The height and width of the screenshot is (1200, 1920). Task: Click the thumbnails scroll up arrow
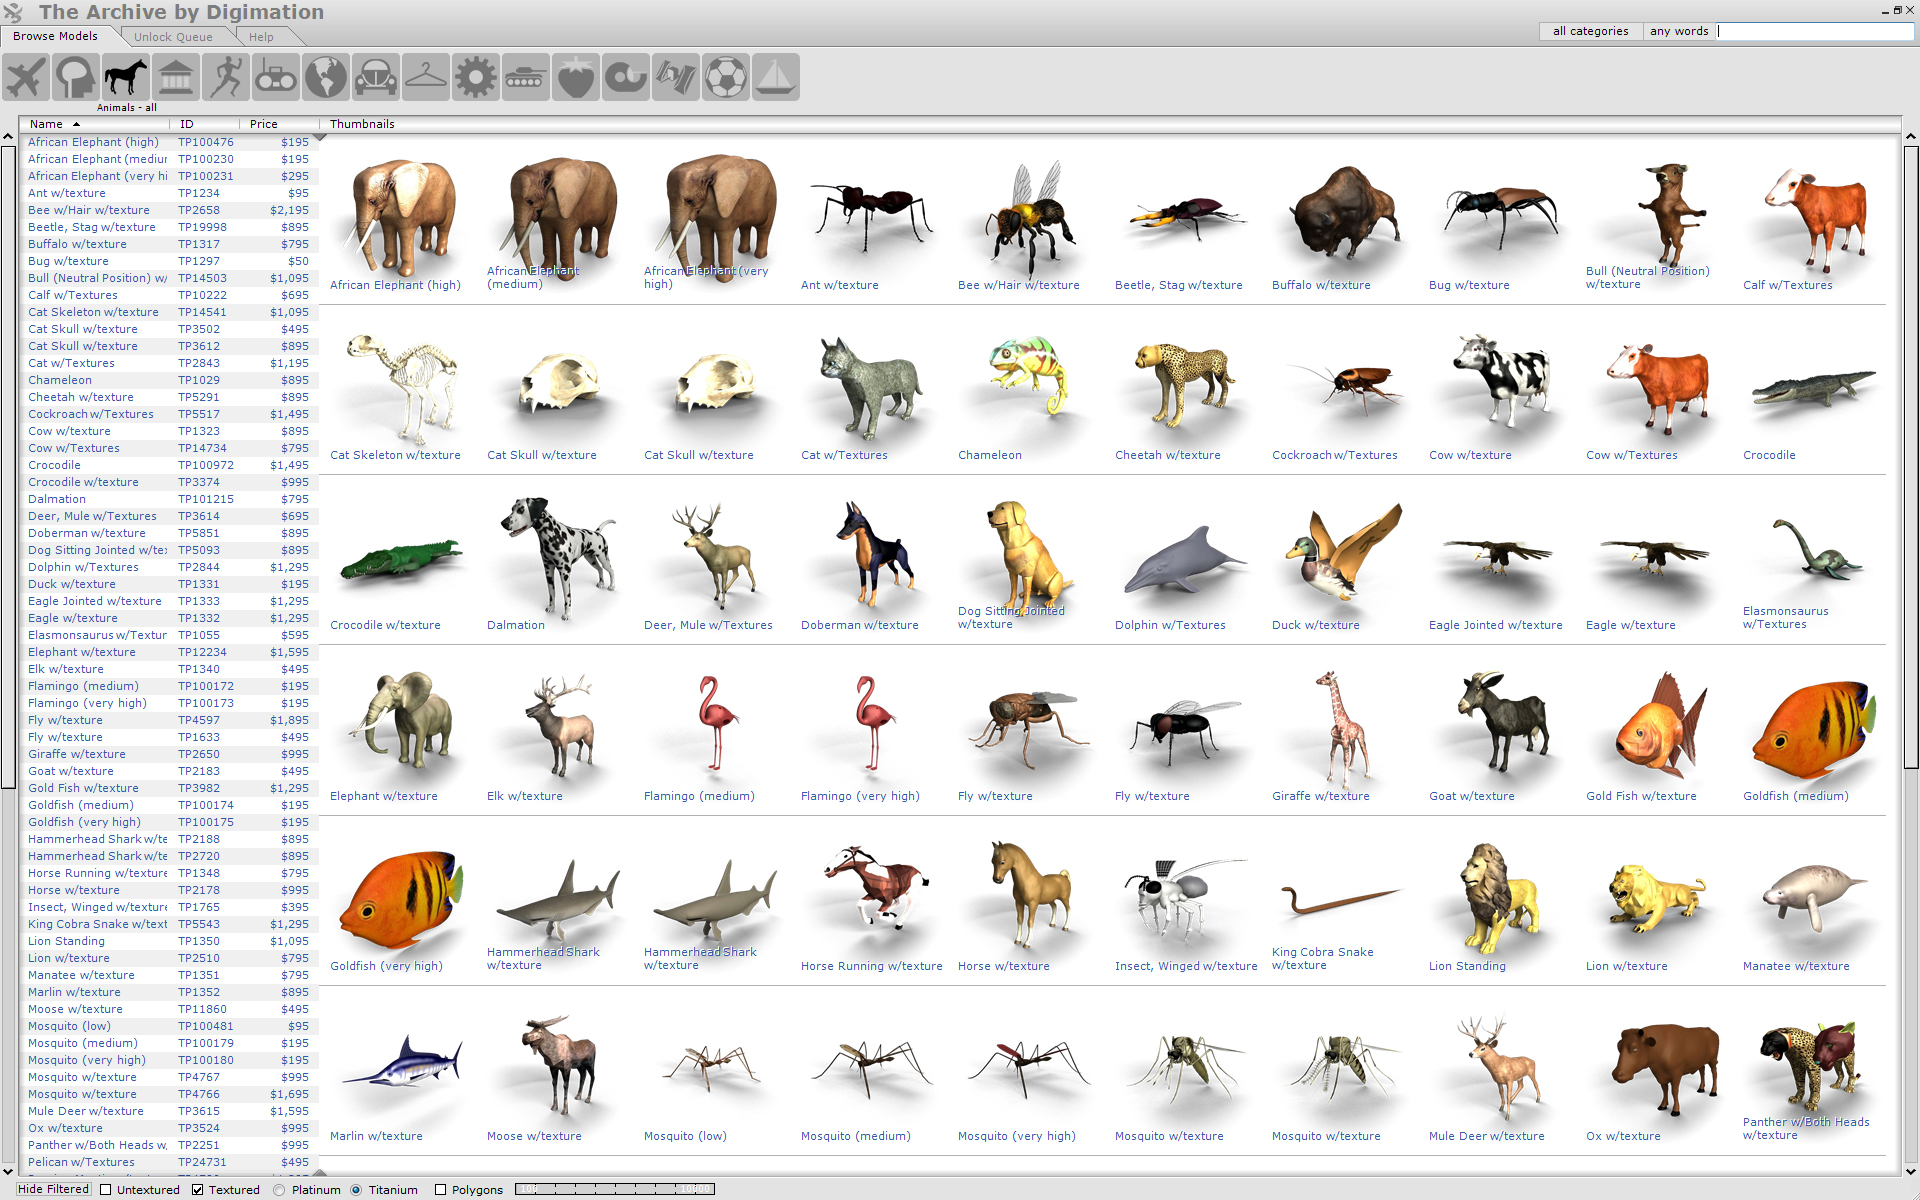[1911, 136]
